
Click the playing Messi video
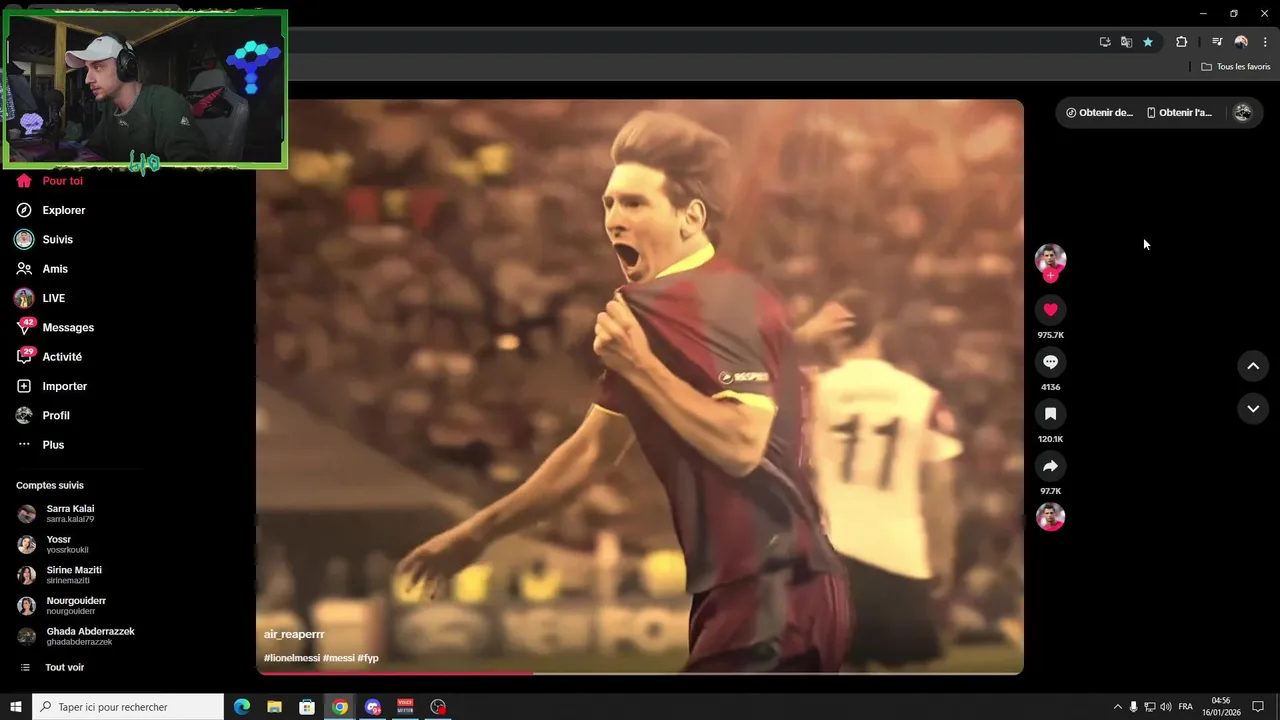(x=640, y=386)
